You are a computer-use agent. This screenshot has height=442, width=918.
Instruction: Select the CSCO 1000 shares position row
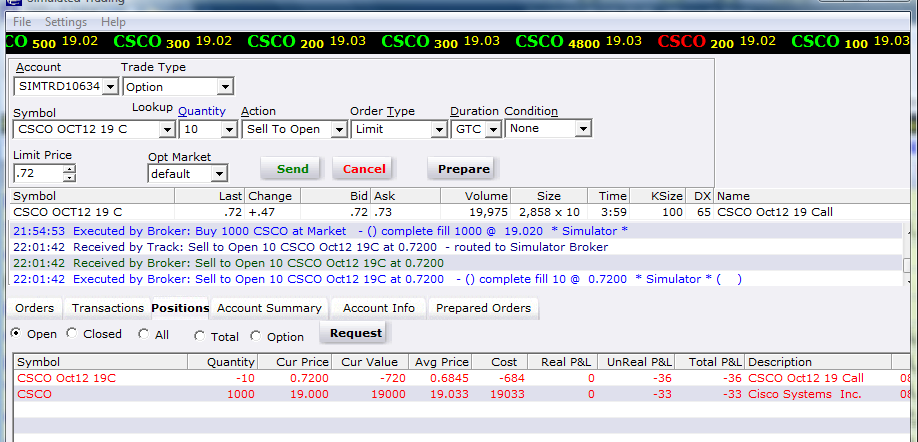[464, 394]
